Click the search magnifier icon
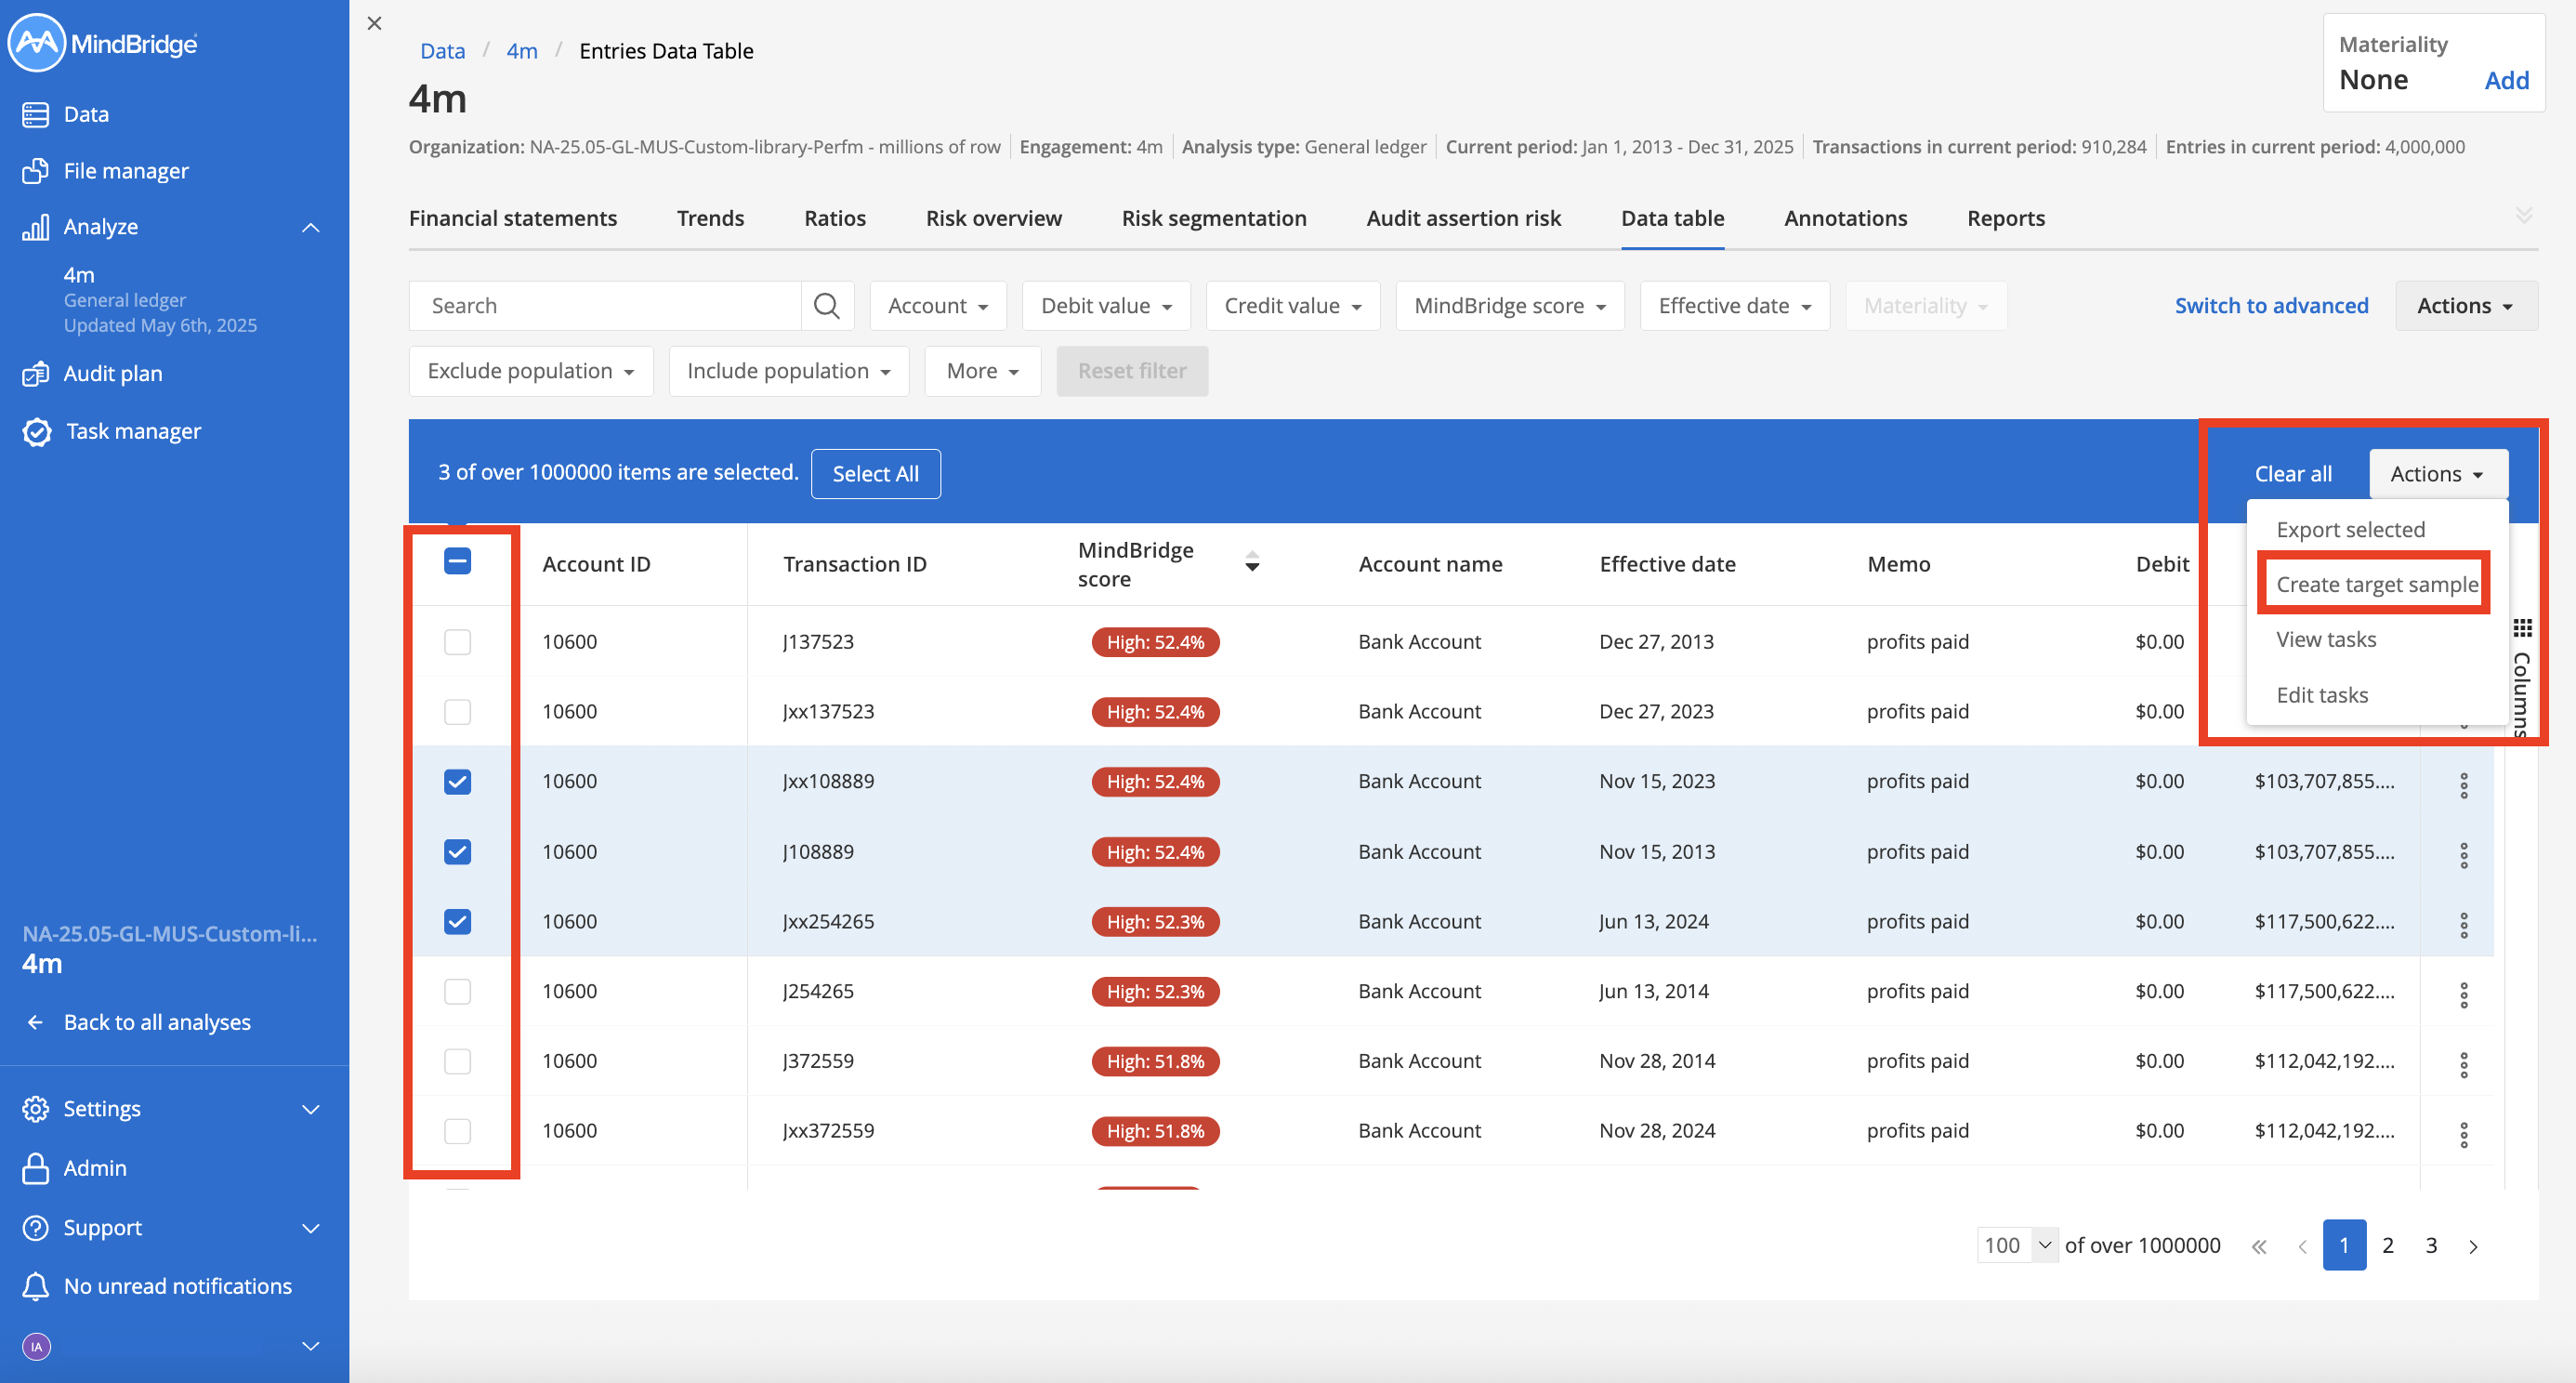The width and height of the screenshot is (2576, 1383). point(826,305)
